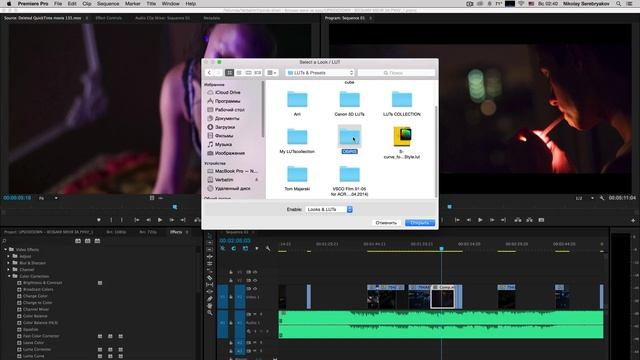This screenshot has width=640, height=360.
Task: Expand the Channel effects folder
Action: tap(9, 269)
